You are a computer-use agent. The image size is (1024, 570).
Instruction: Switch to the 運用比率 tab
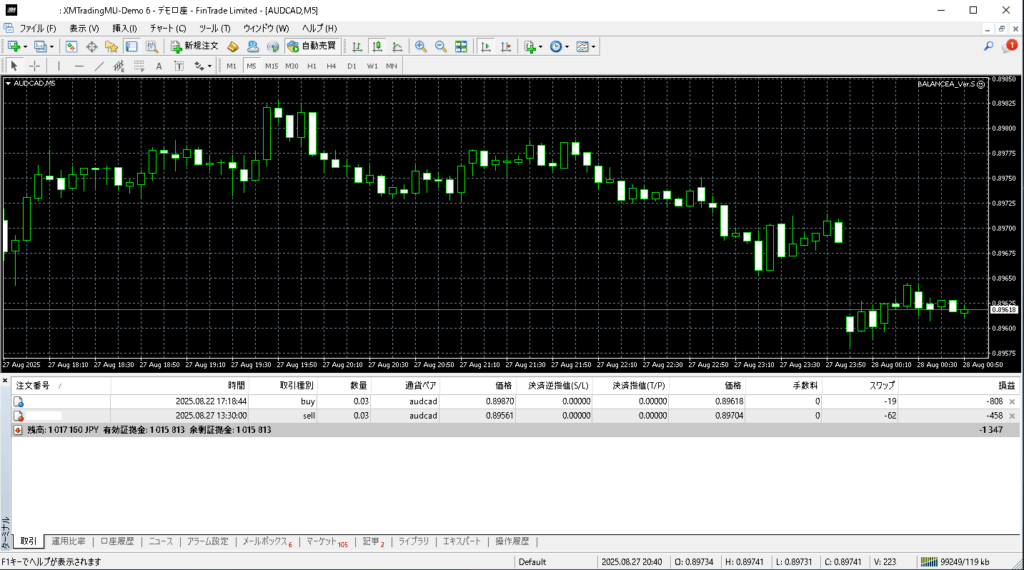click(68, 541)
